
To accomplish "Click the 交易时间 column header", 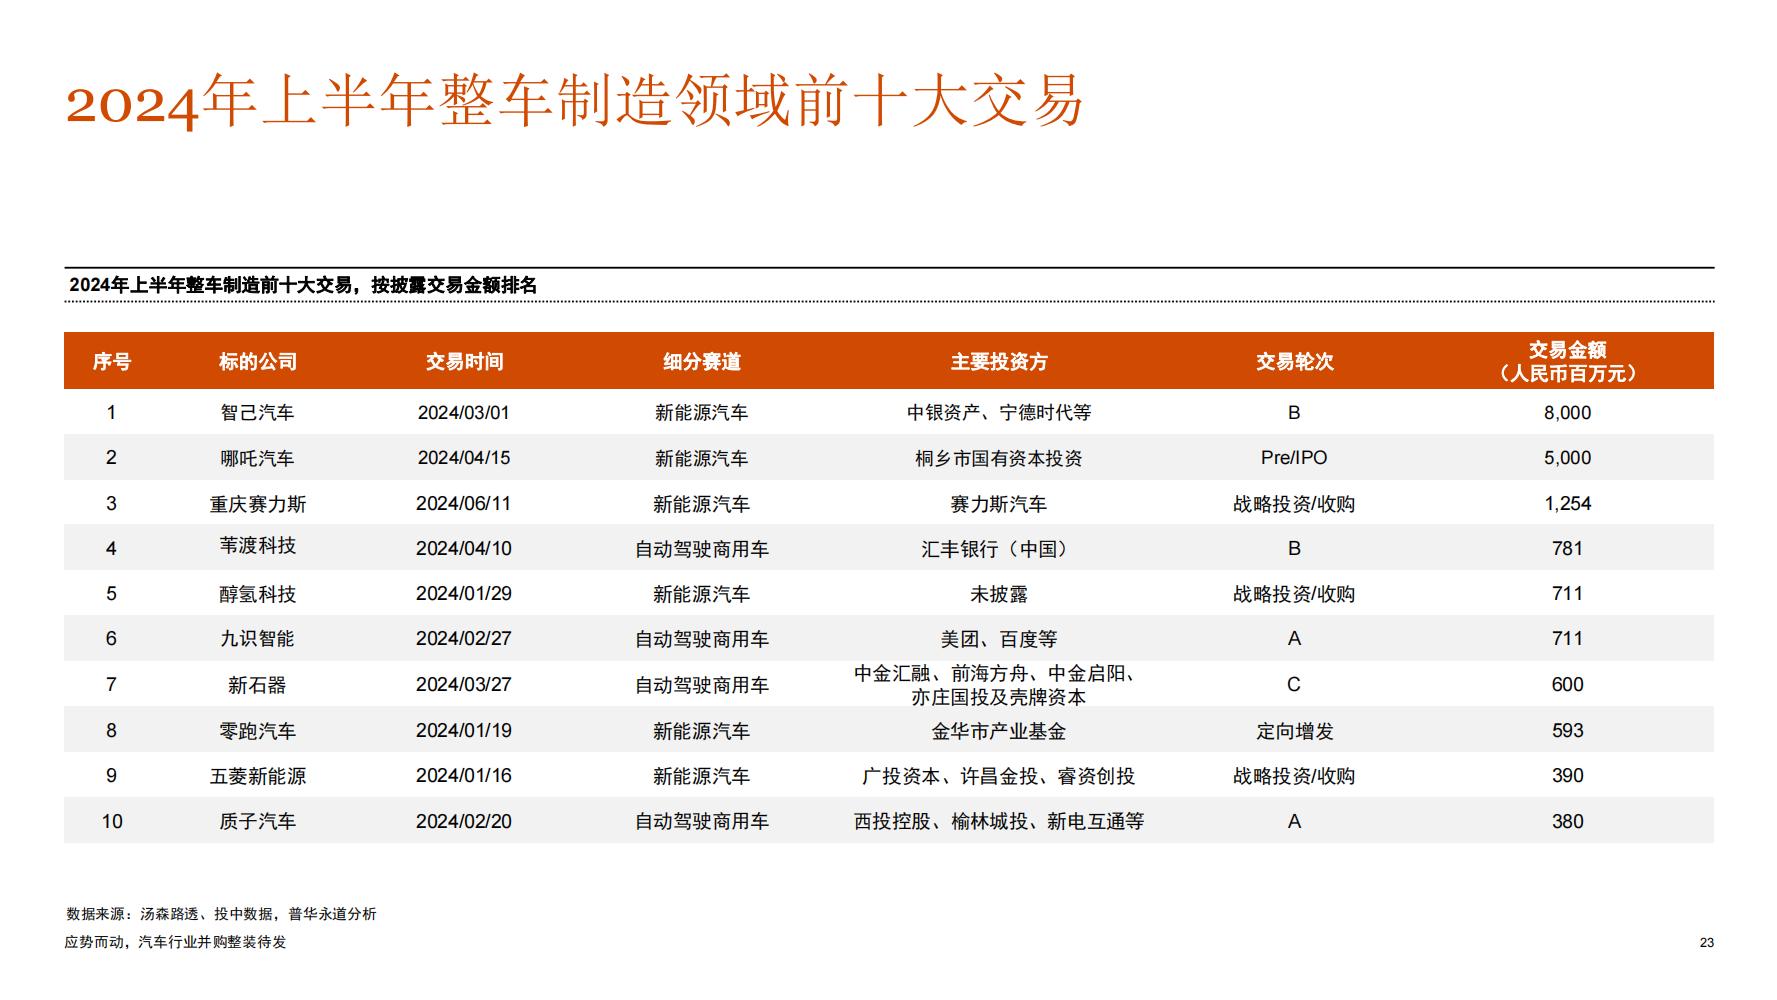I will [464, 362].
